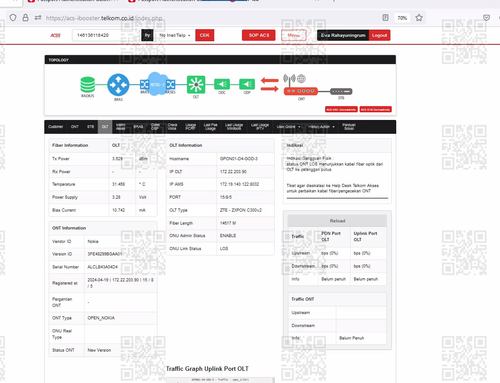Click the 'by' label button beside search field

(147, 35)
